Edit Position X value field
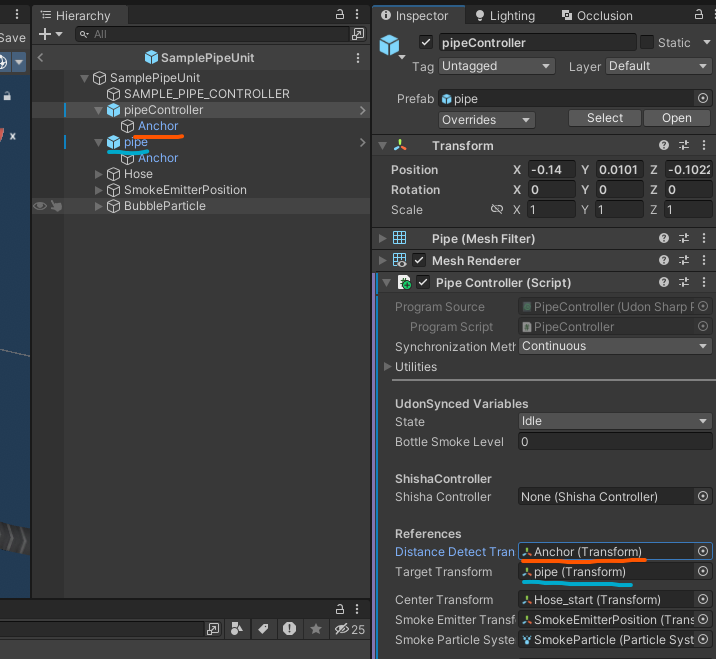This screenshot has width=716, height=659. click(552, 170)
